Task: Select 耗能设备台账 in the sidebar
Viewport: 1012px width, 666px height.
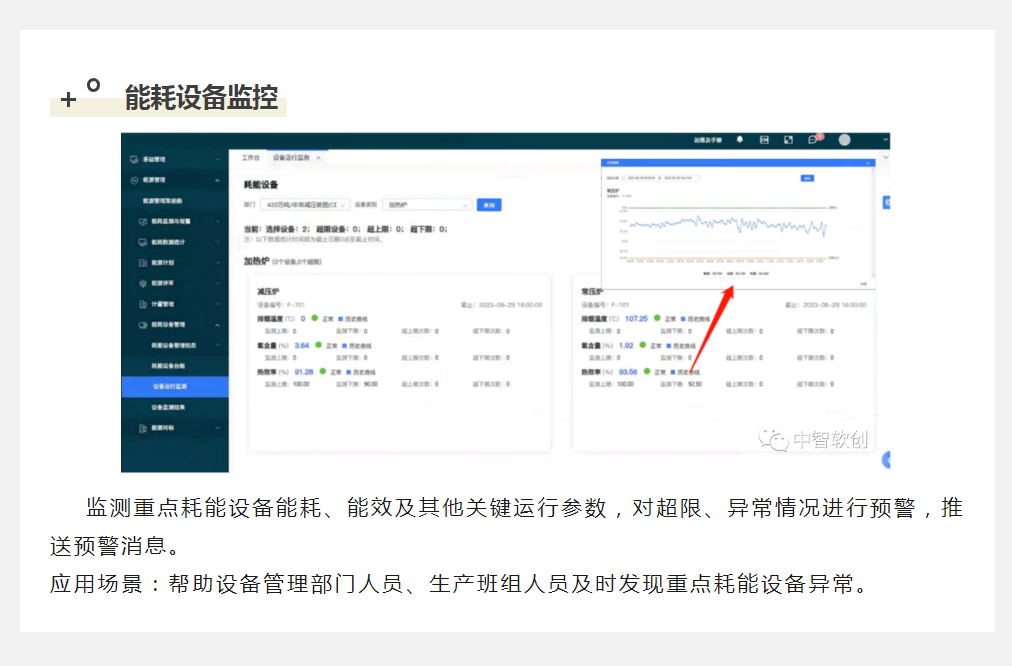Action: pyautogui.click(x=169, y=366)
